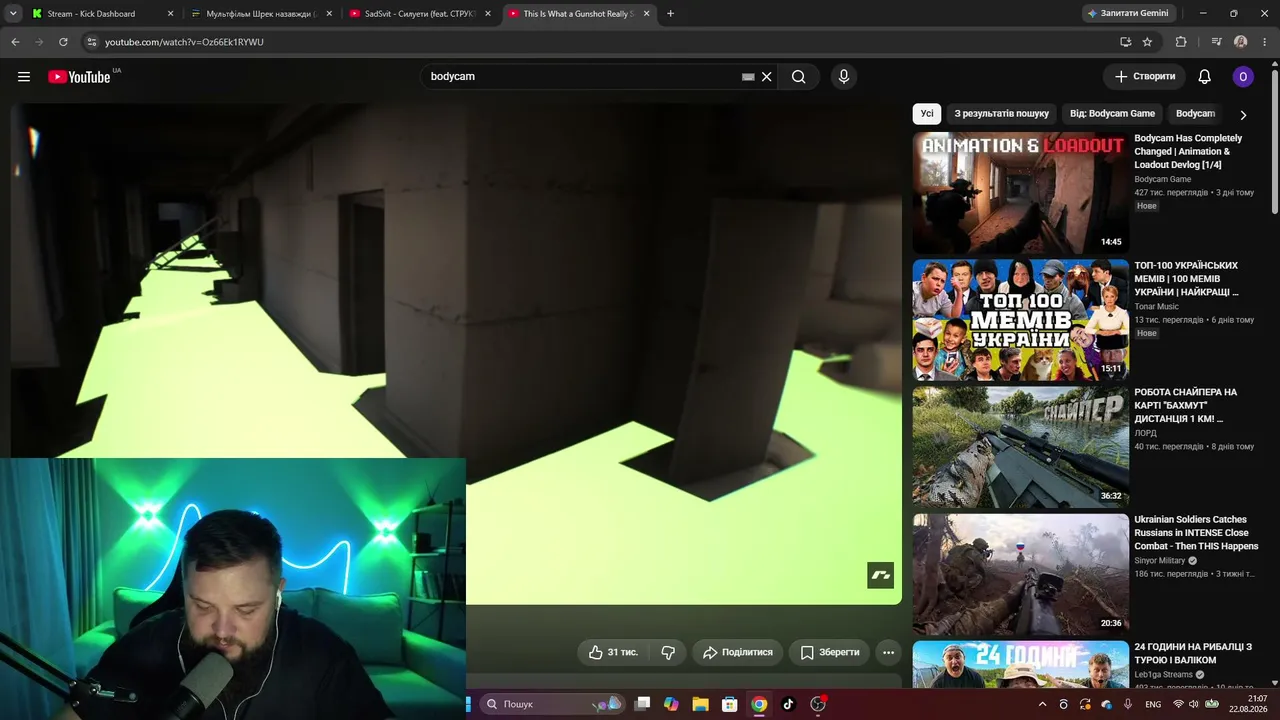This screenshot has width=1280, height=720.
Task: Share the video with Поділитися
Action: click(738, 652)
